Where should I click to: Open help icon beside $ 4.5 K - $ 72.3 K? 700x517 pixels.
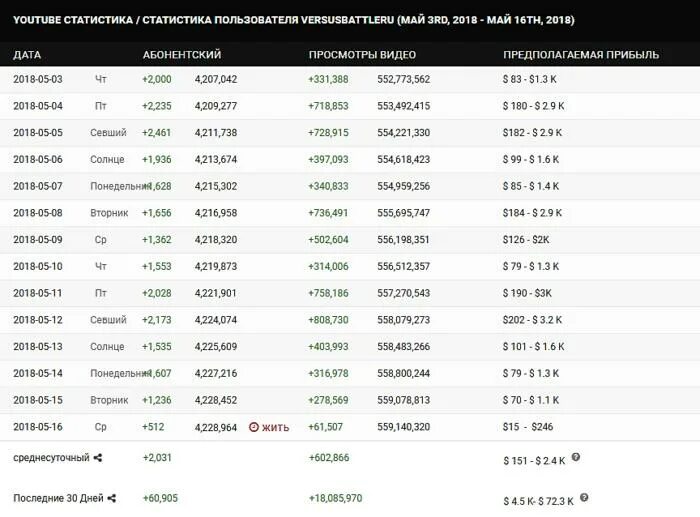click(584, 497)
